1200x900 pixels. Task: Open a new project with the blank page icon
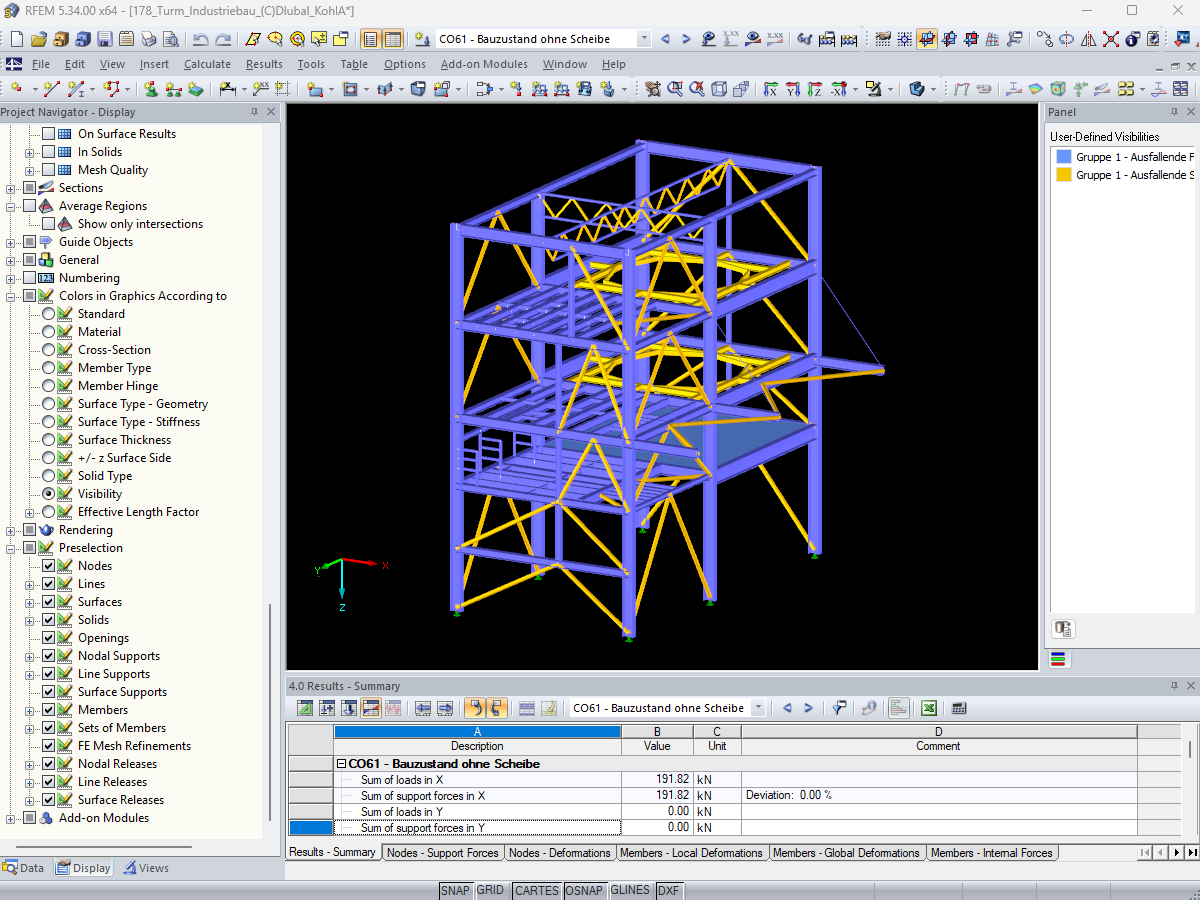[15, 38]
